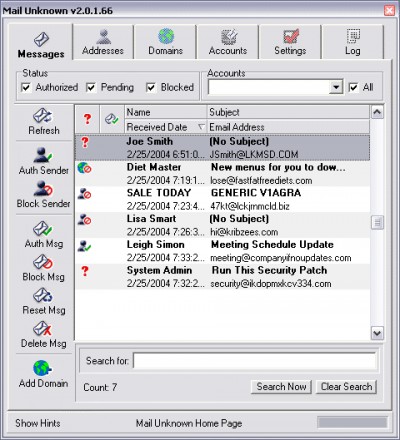Click the message list scrollbar thumb
400x440 pixels.
point(377,223)
